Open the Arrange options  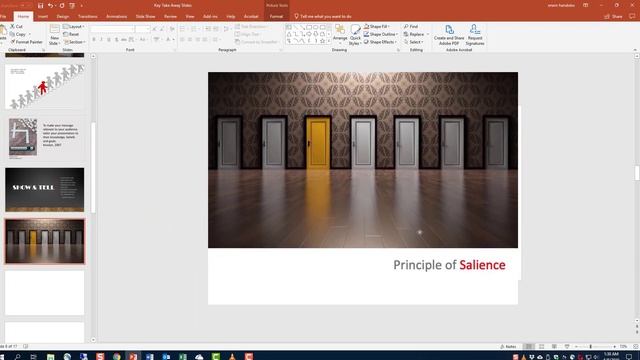point(340,34)
